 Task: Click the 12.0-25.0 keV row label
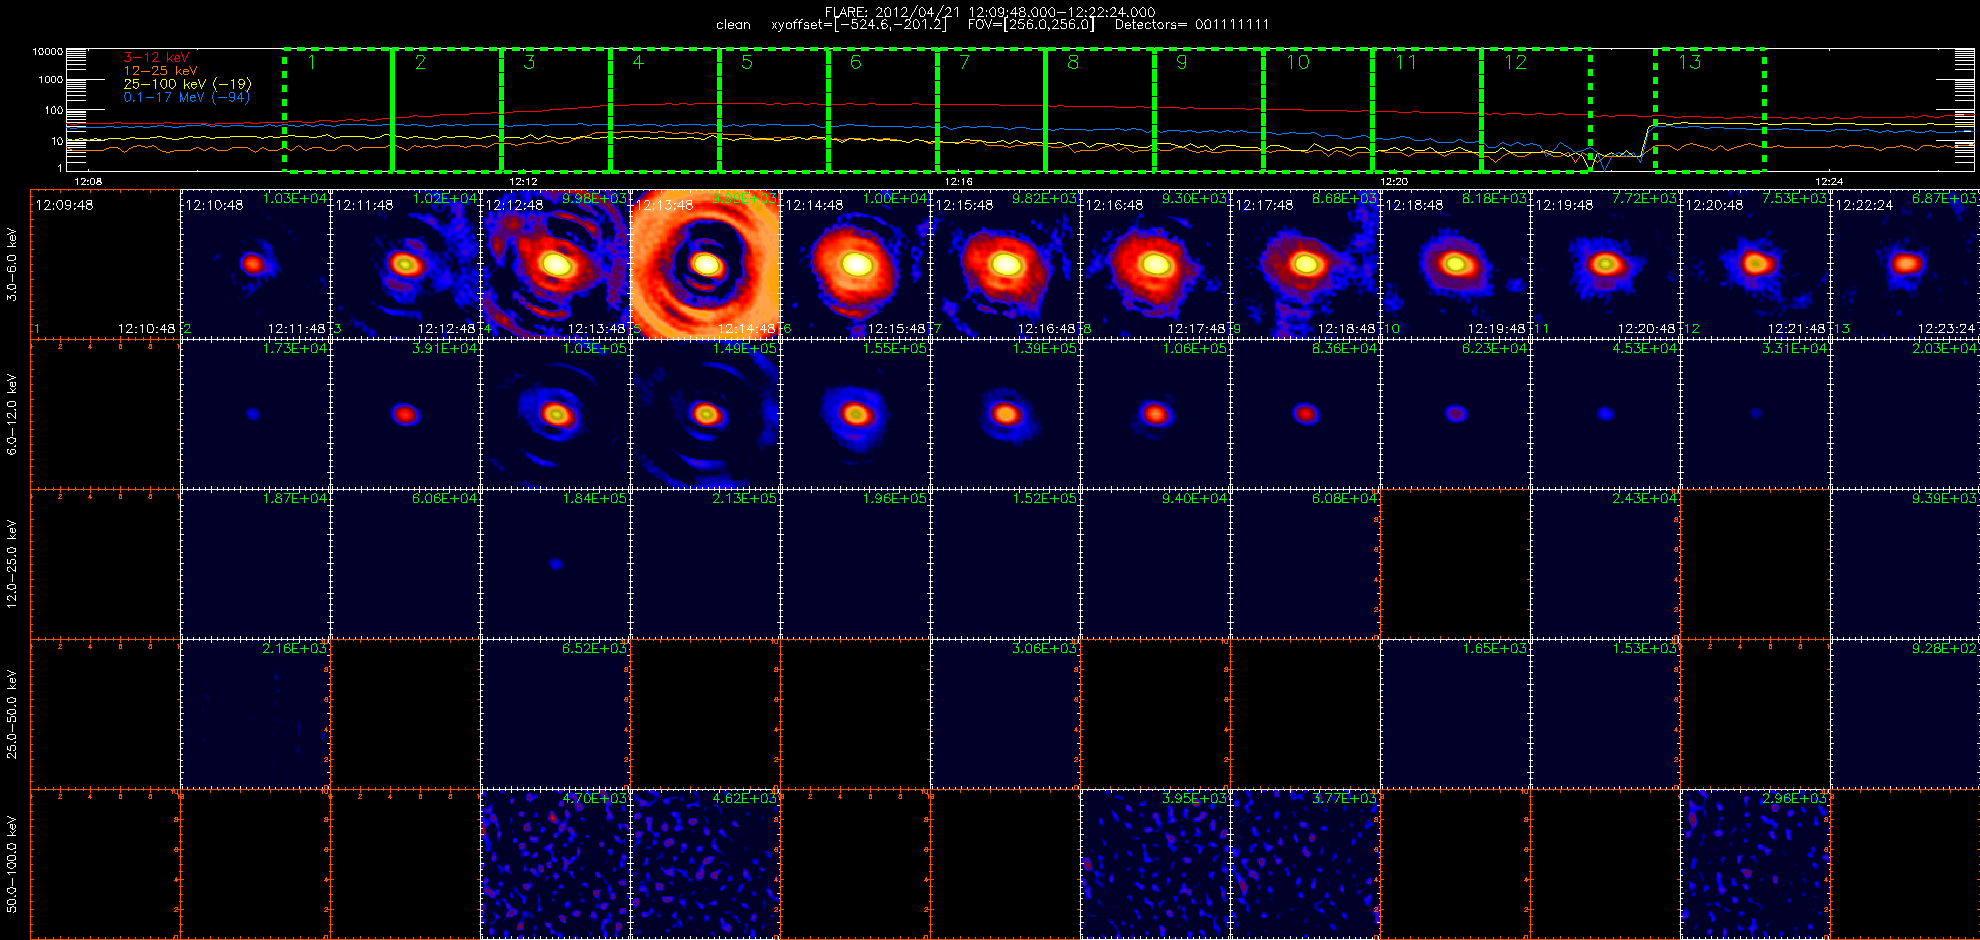coord(12,564)
